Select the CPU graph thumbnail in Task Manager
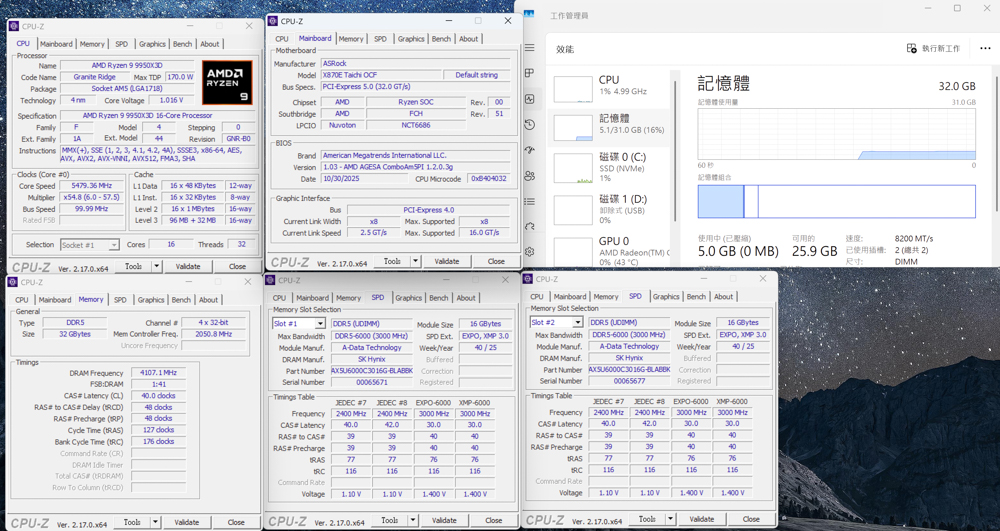 pos(573,89)
